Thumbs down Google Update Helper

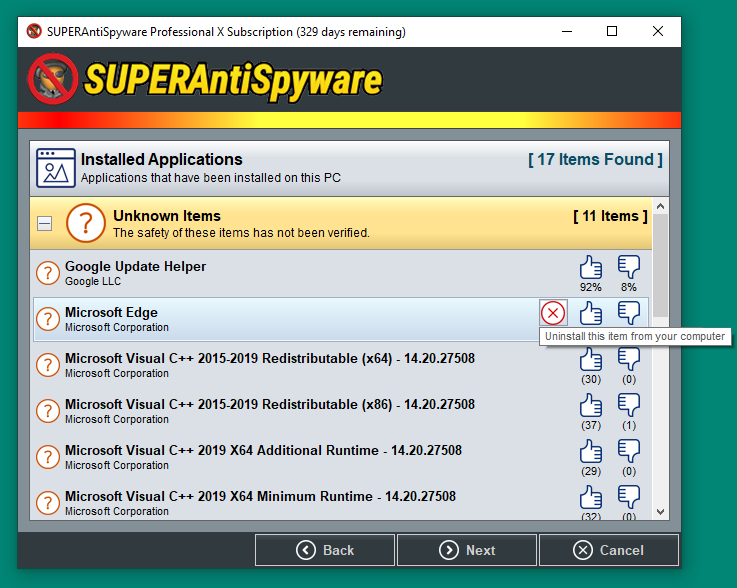coord(629,267)
